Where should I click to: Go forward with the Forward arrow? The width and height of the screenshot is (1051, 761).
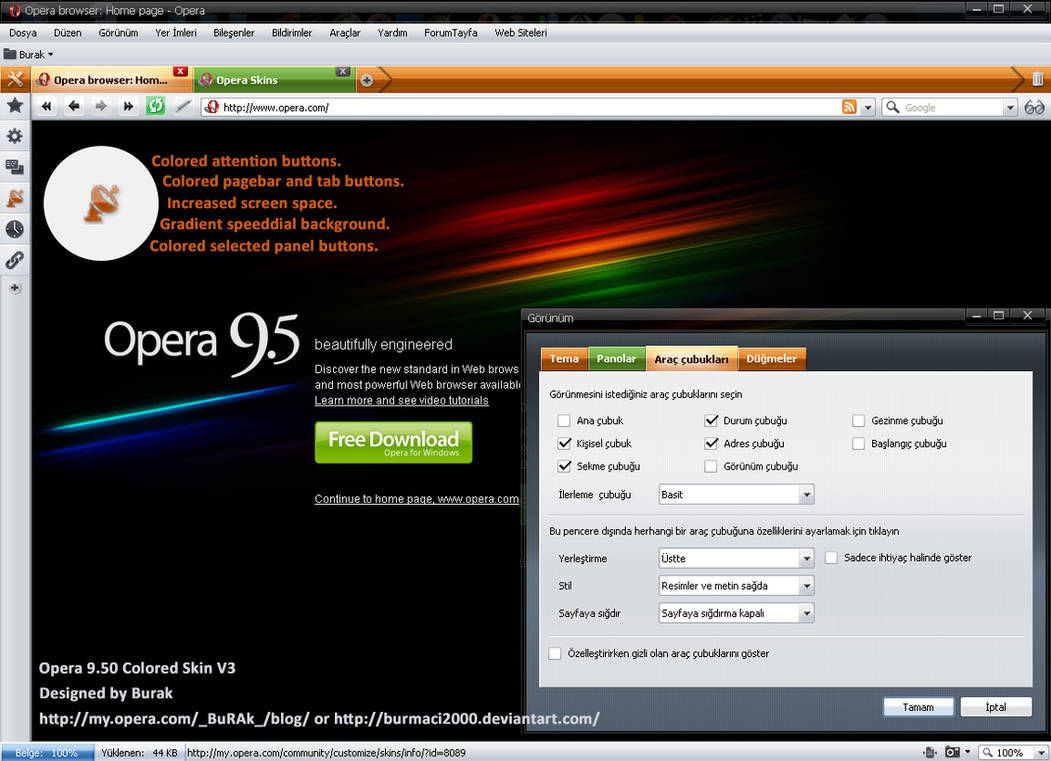coord(101,106)
